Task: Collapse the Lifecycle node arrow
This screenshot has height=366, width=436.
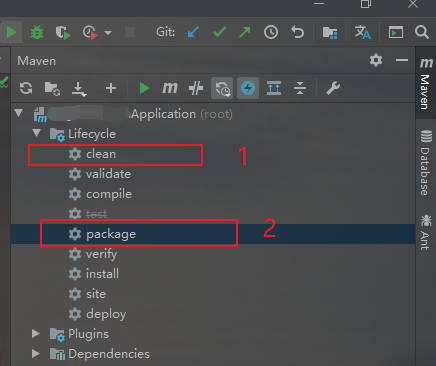Action: [36, 133]
